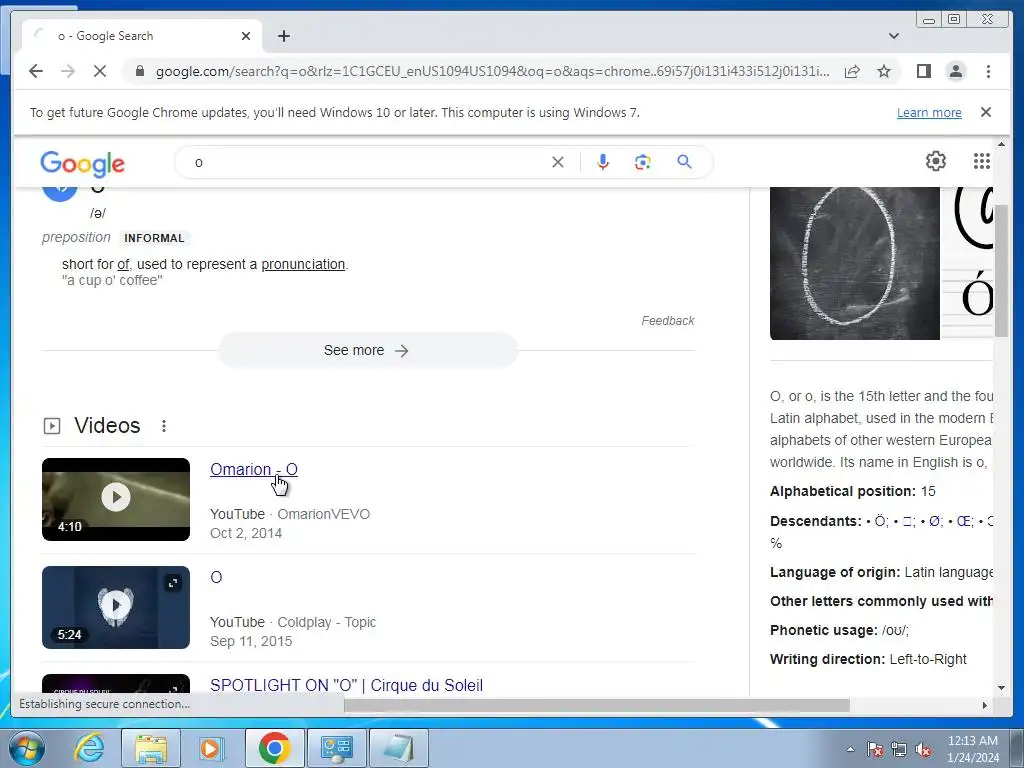The image size is (1024, 768).
Task: Click the horizontal scrollbar thumb
Action: click(597, 705)
